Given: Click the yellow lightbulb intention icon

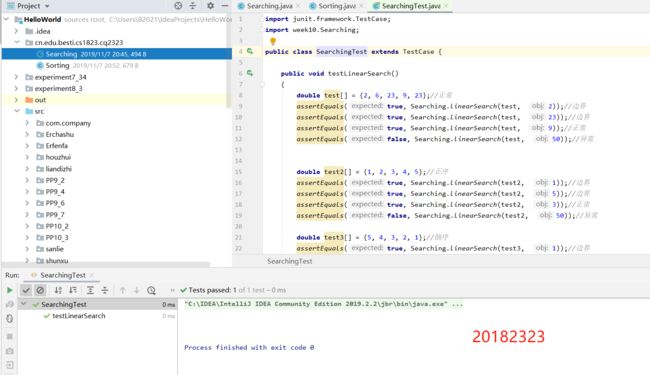Looking at the screenshot, I should (273, 41).
